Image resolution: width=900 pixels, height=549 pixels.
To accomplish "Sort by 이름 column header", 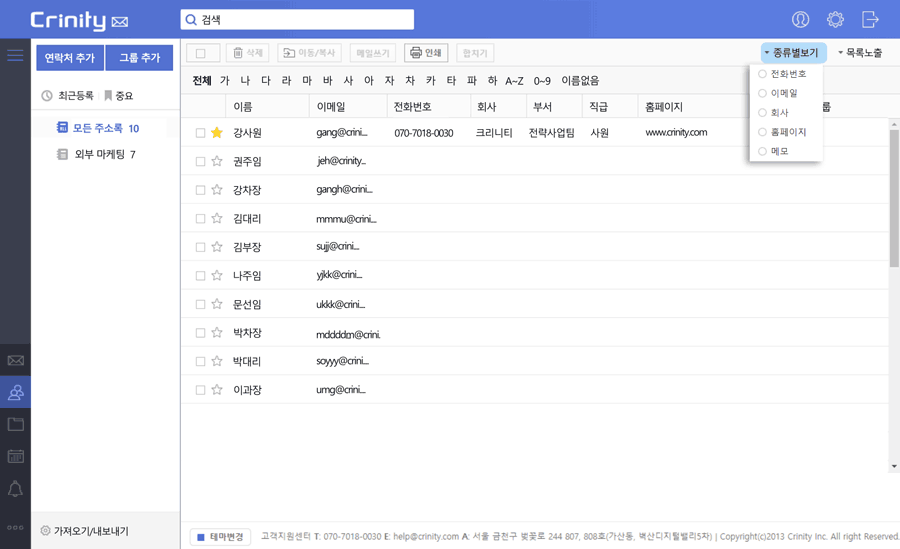I will (243, 107).
